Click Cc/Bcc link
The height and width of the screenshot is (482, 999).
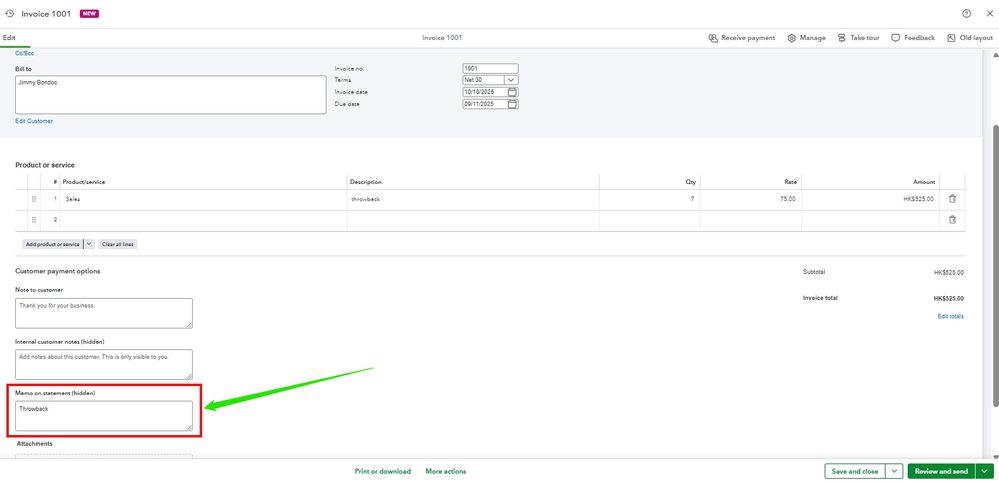tap(25, 53)
